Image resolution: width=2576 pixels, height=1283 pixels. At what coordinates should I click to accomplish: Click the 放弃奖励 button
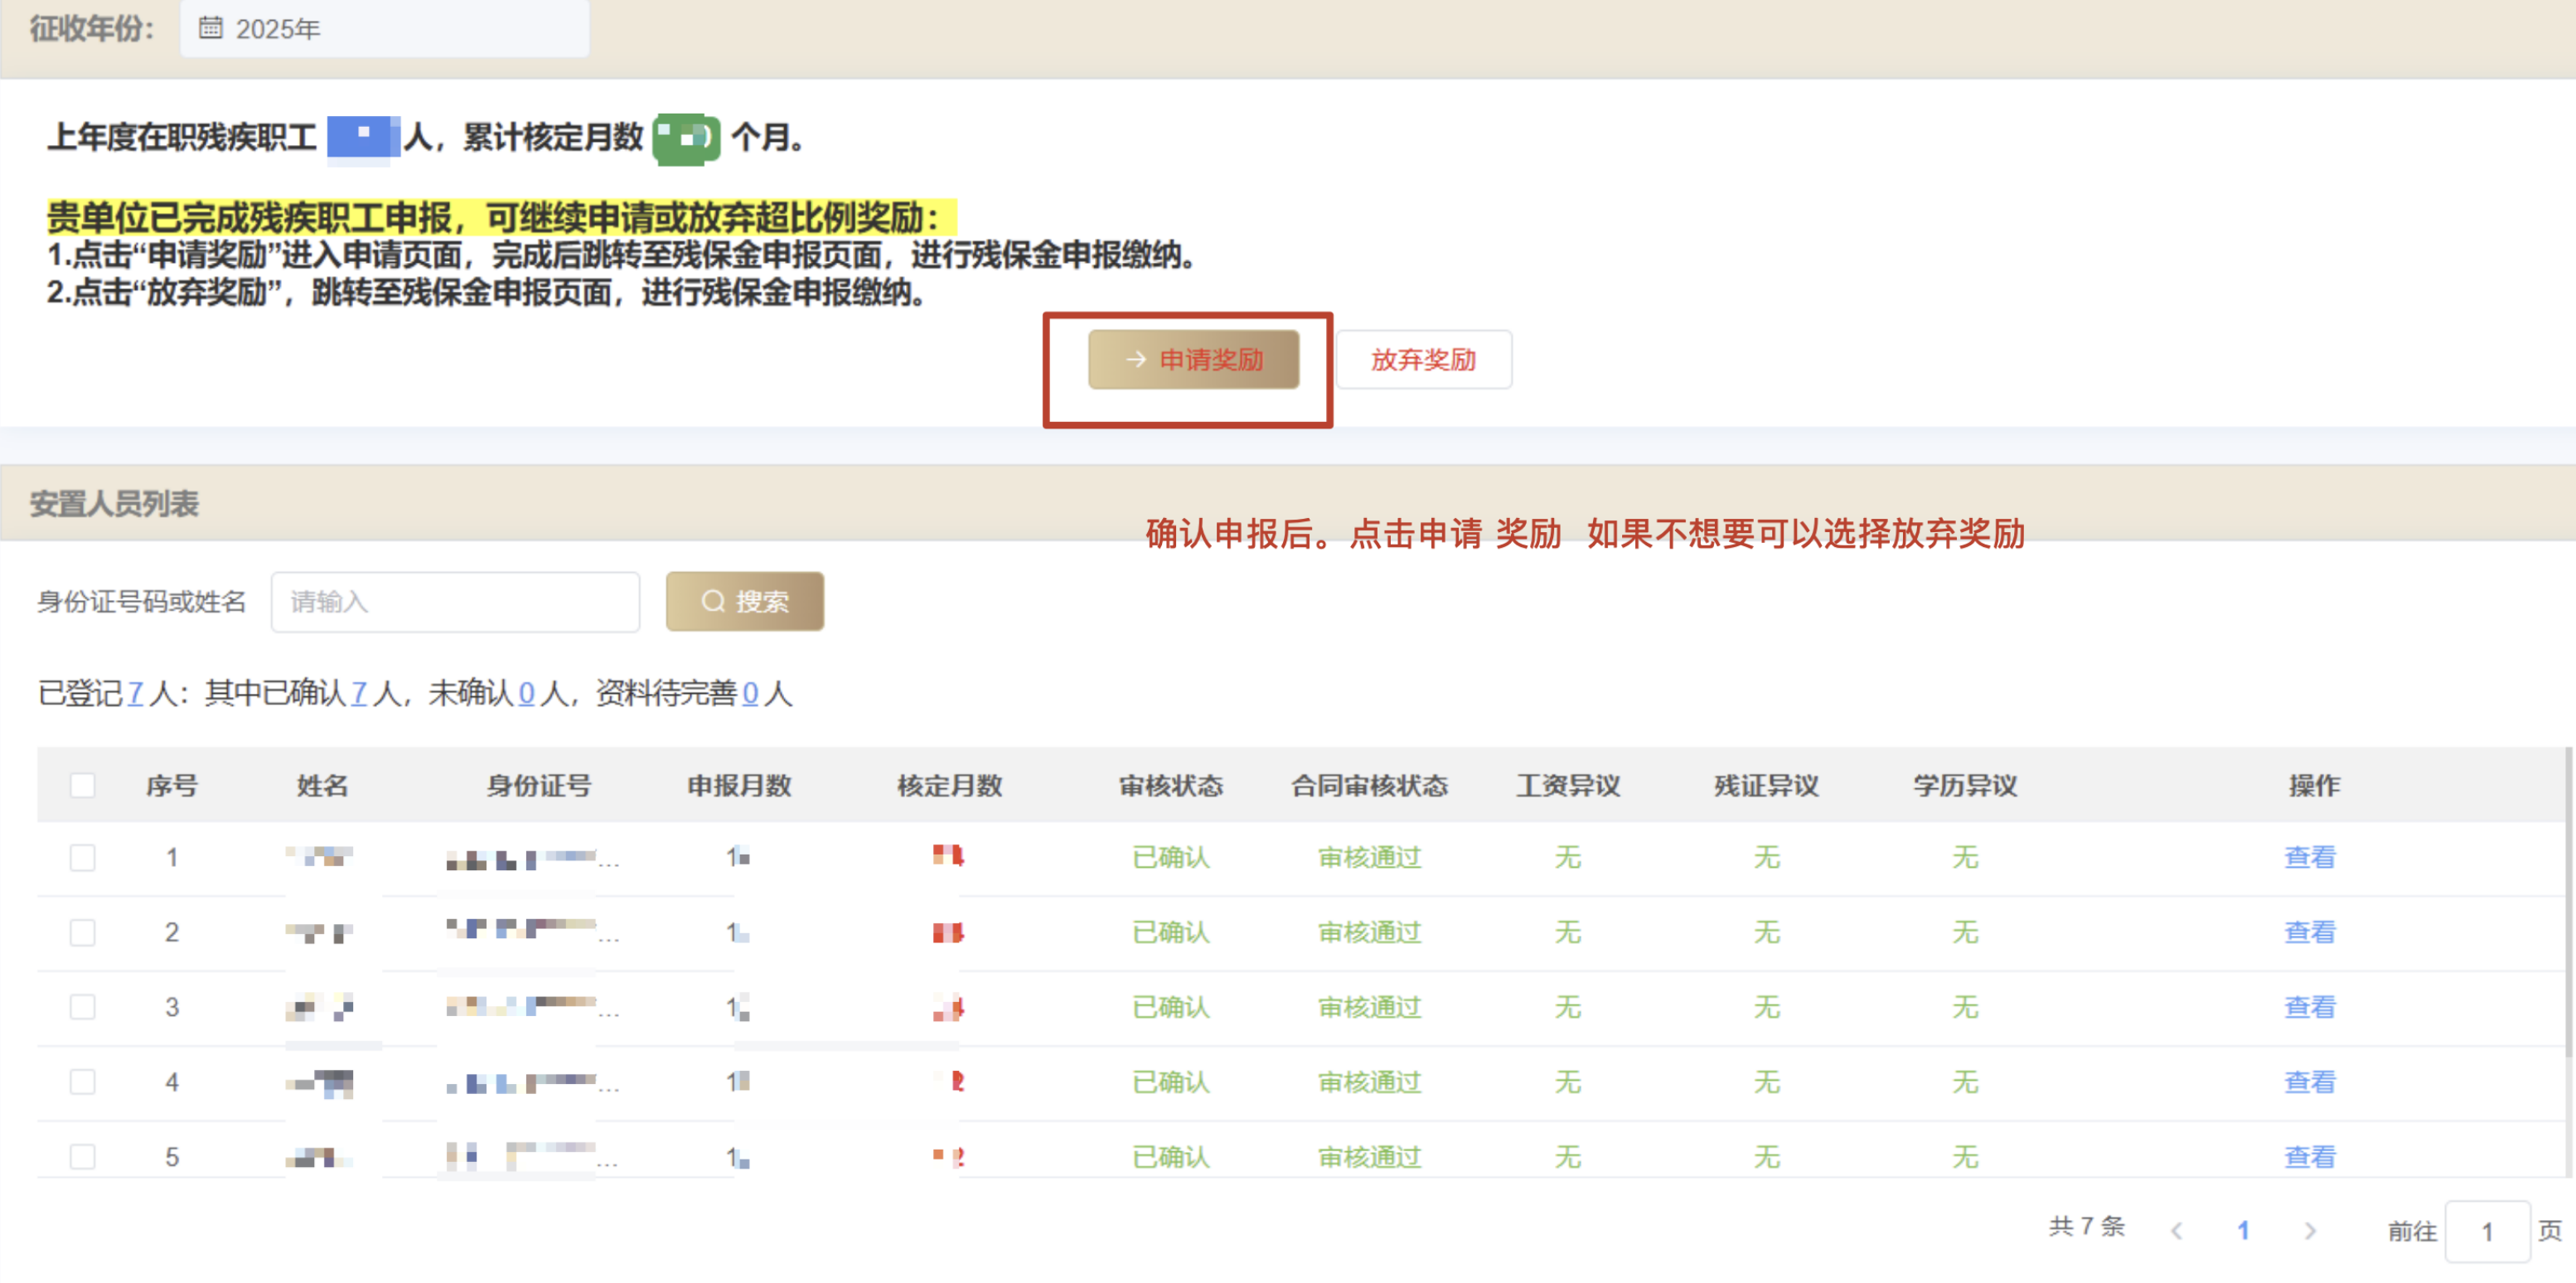pos(1423,359)
